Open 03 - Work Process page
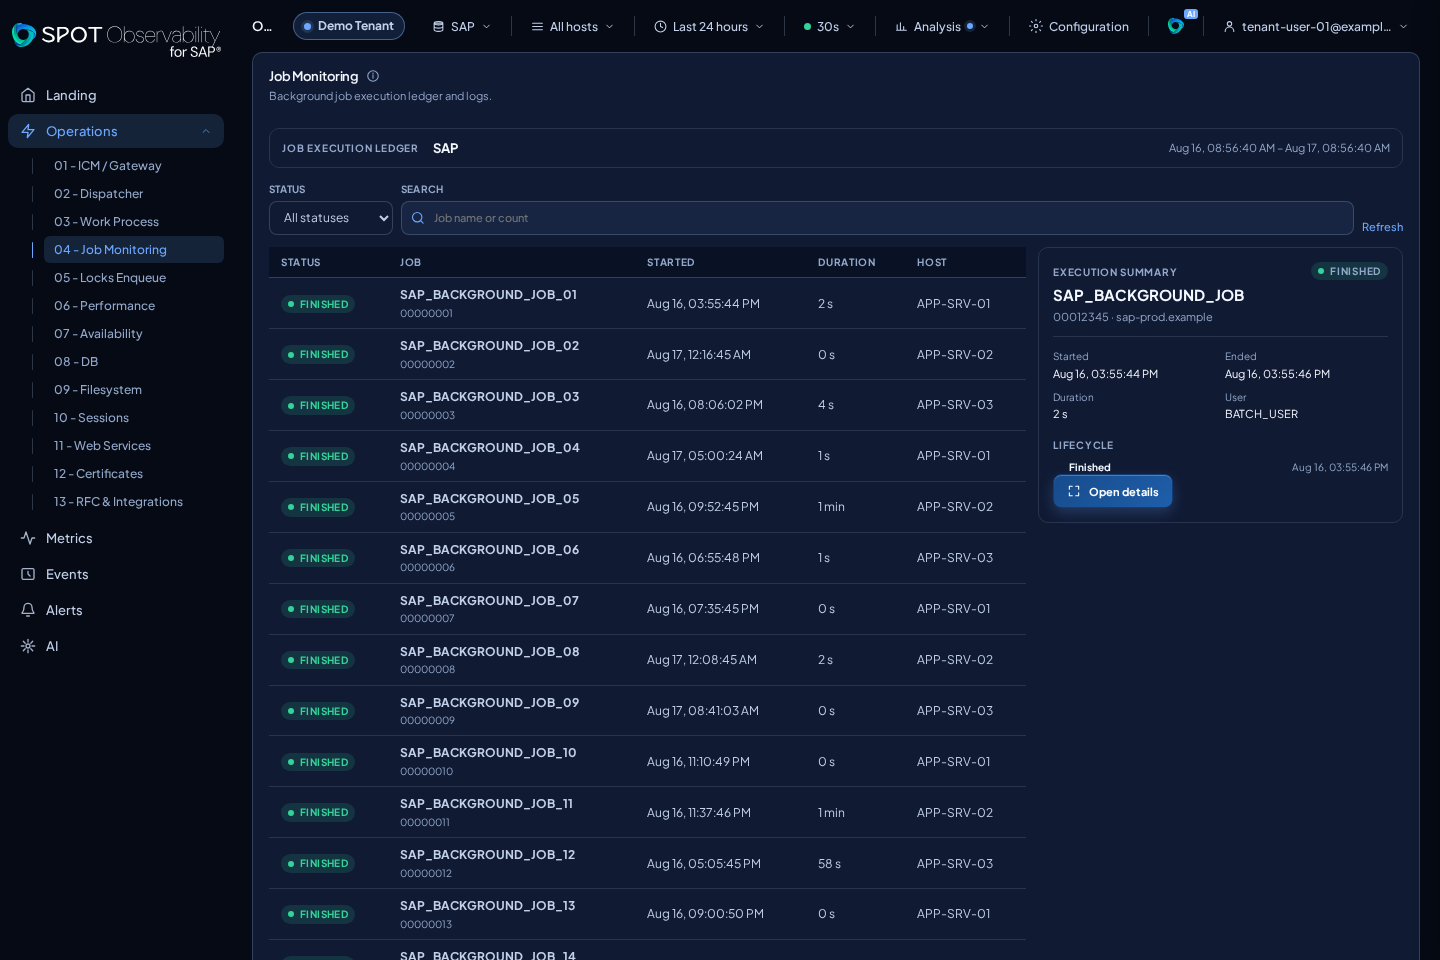 [x=134, y=222]
